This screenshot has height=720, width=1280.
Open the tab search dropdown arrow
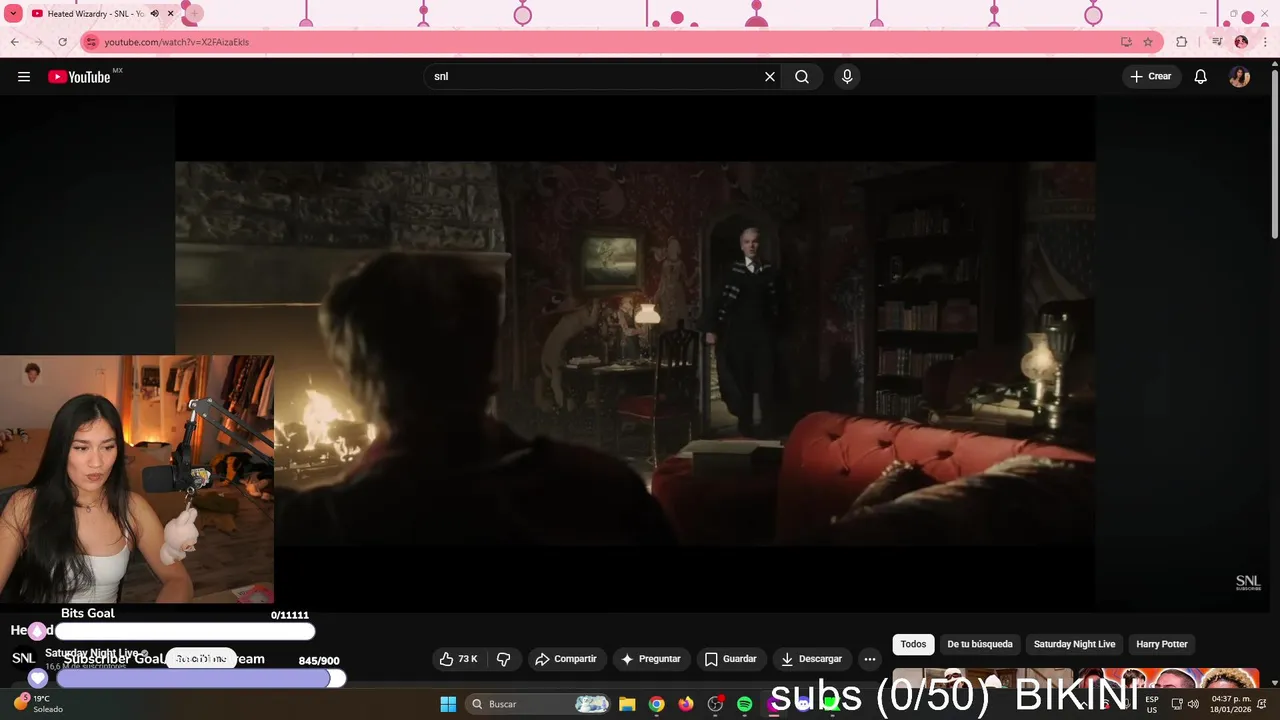coord(14,14)
